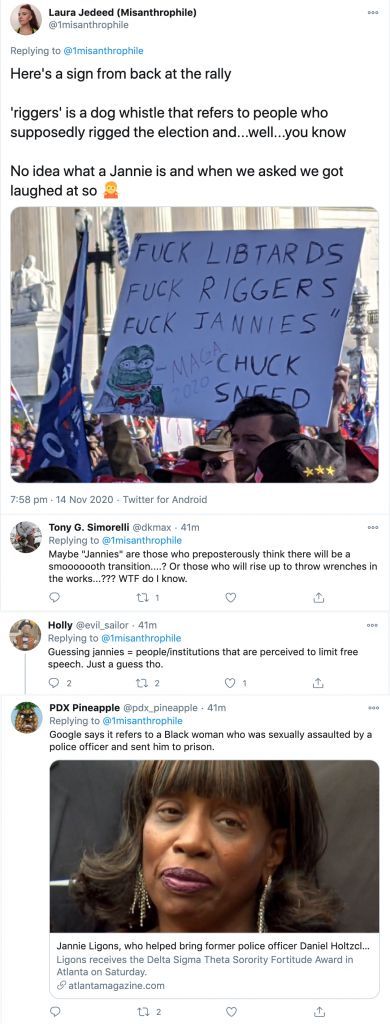Image resolution: width=390 pixels, height=1024 pixels.
Task: Retweet PDX Pineapple's reply
Action: 148,1012
